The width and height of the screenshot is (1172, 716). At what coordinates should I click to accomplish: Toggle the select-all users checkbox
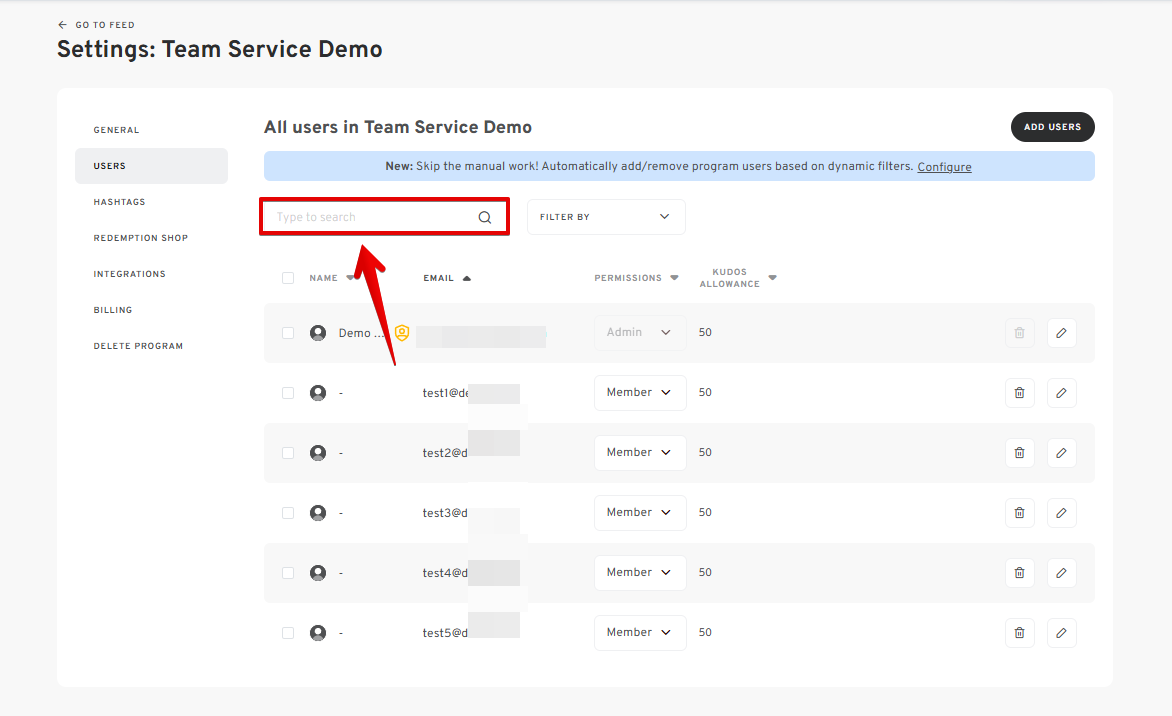[x=288, y=278]
